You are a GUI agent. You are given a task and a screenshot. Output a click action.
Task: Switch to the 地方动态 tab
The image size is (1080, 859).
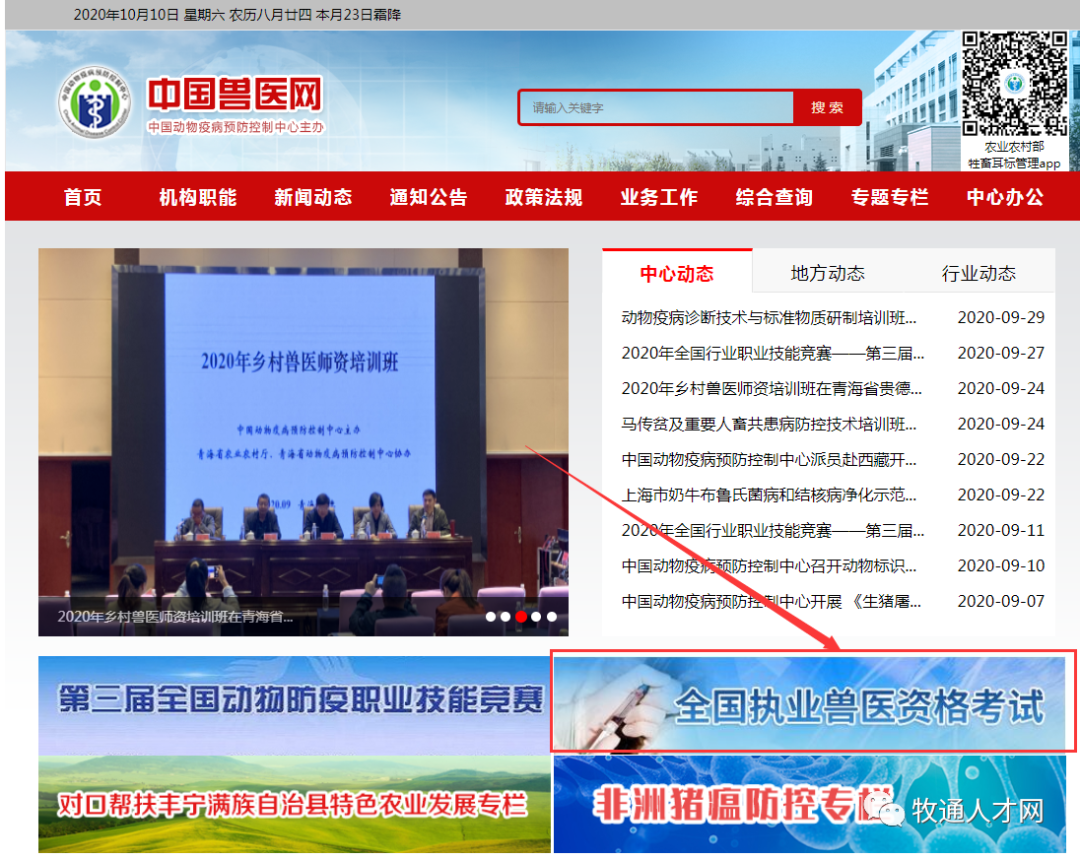827,273
